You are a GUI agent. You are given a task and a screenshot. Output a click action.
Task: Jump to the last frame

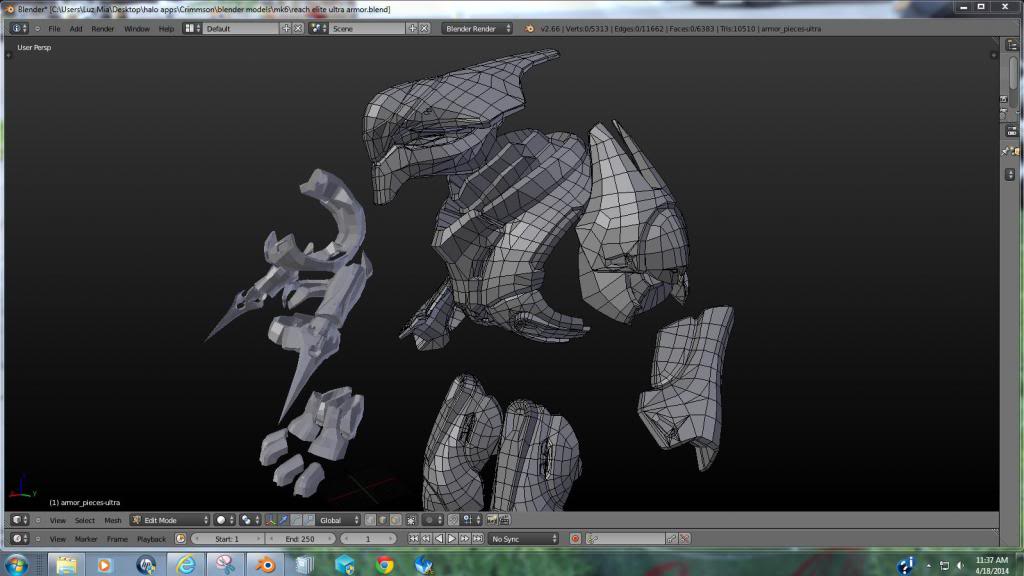[x=477, y=539]
